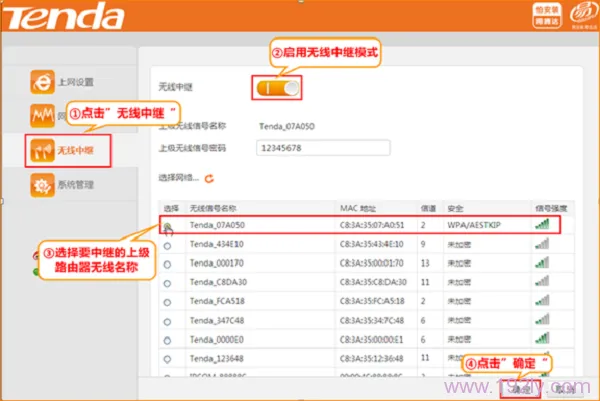The width and height of the screenshot is (600, 401).
Task: Choose the Tenda_000170 network radio button
Action: point(167,263)
